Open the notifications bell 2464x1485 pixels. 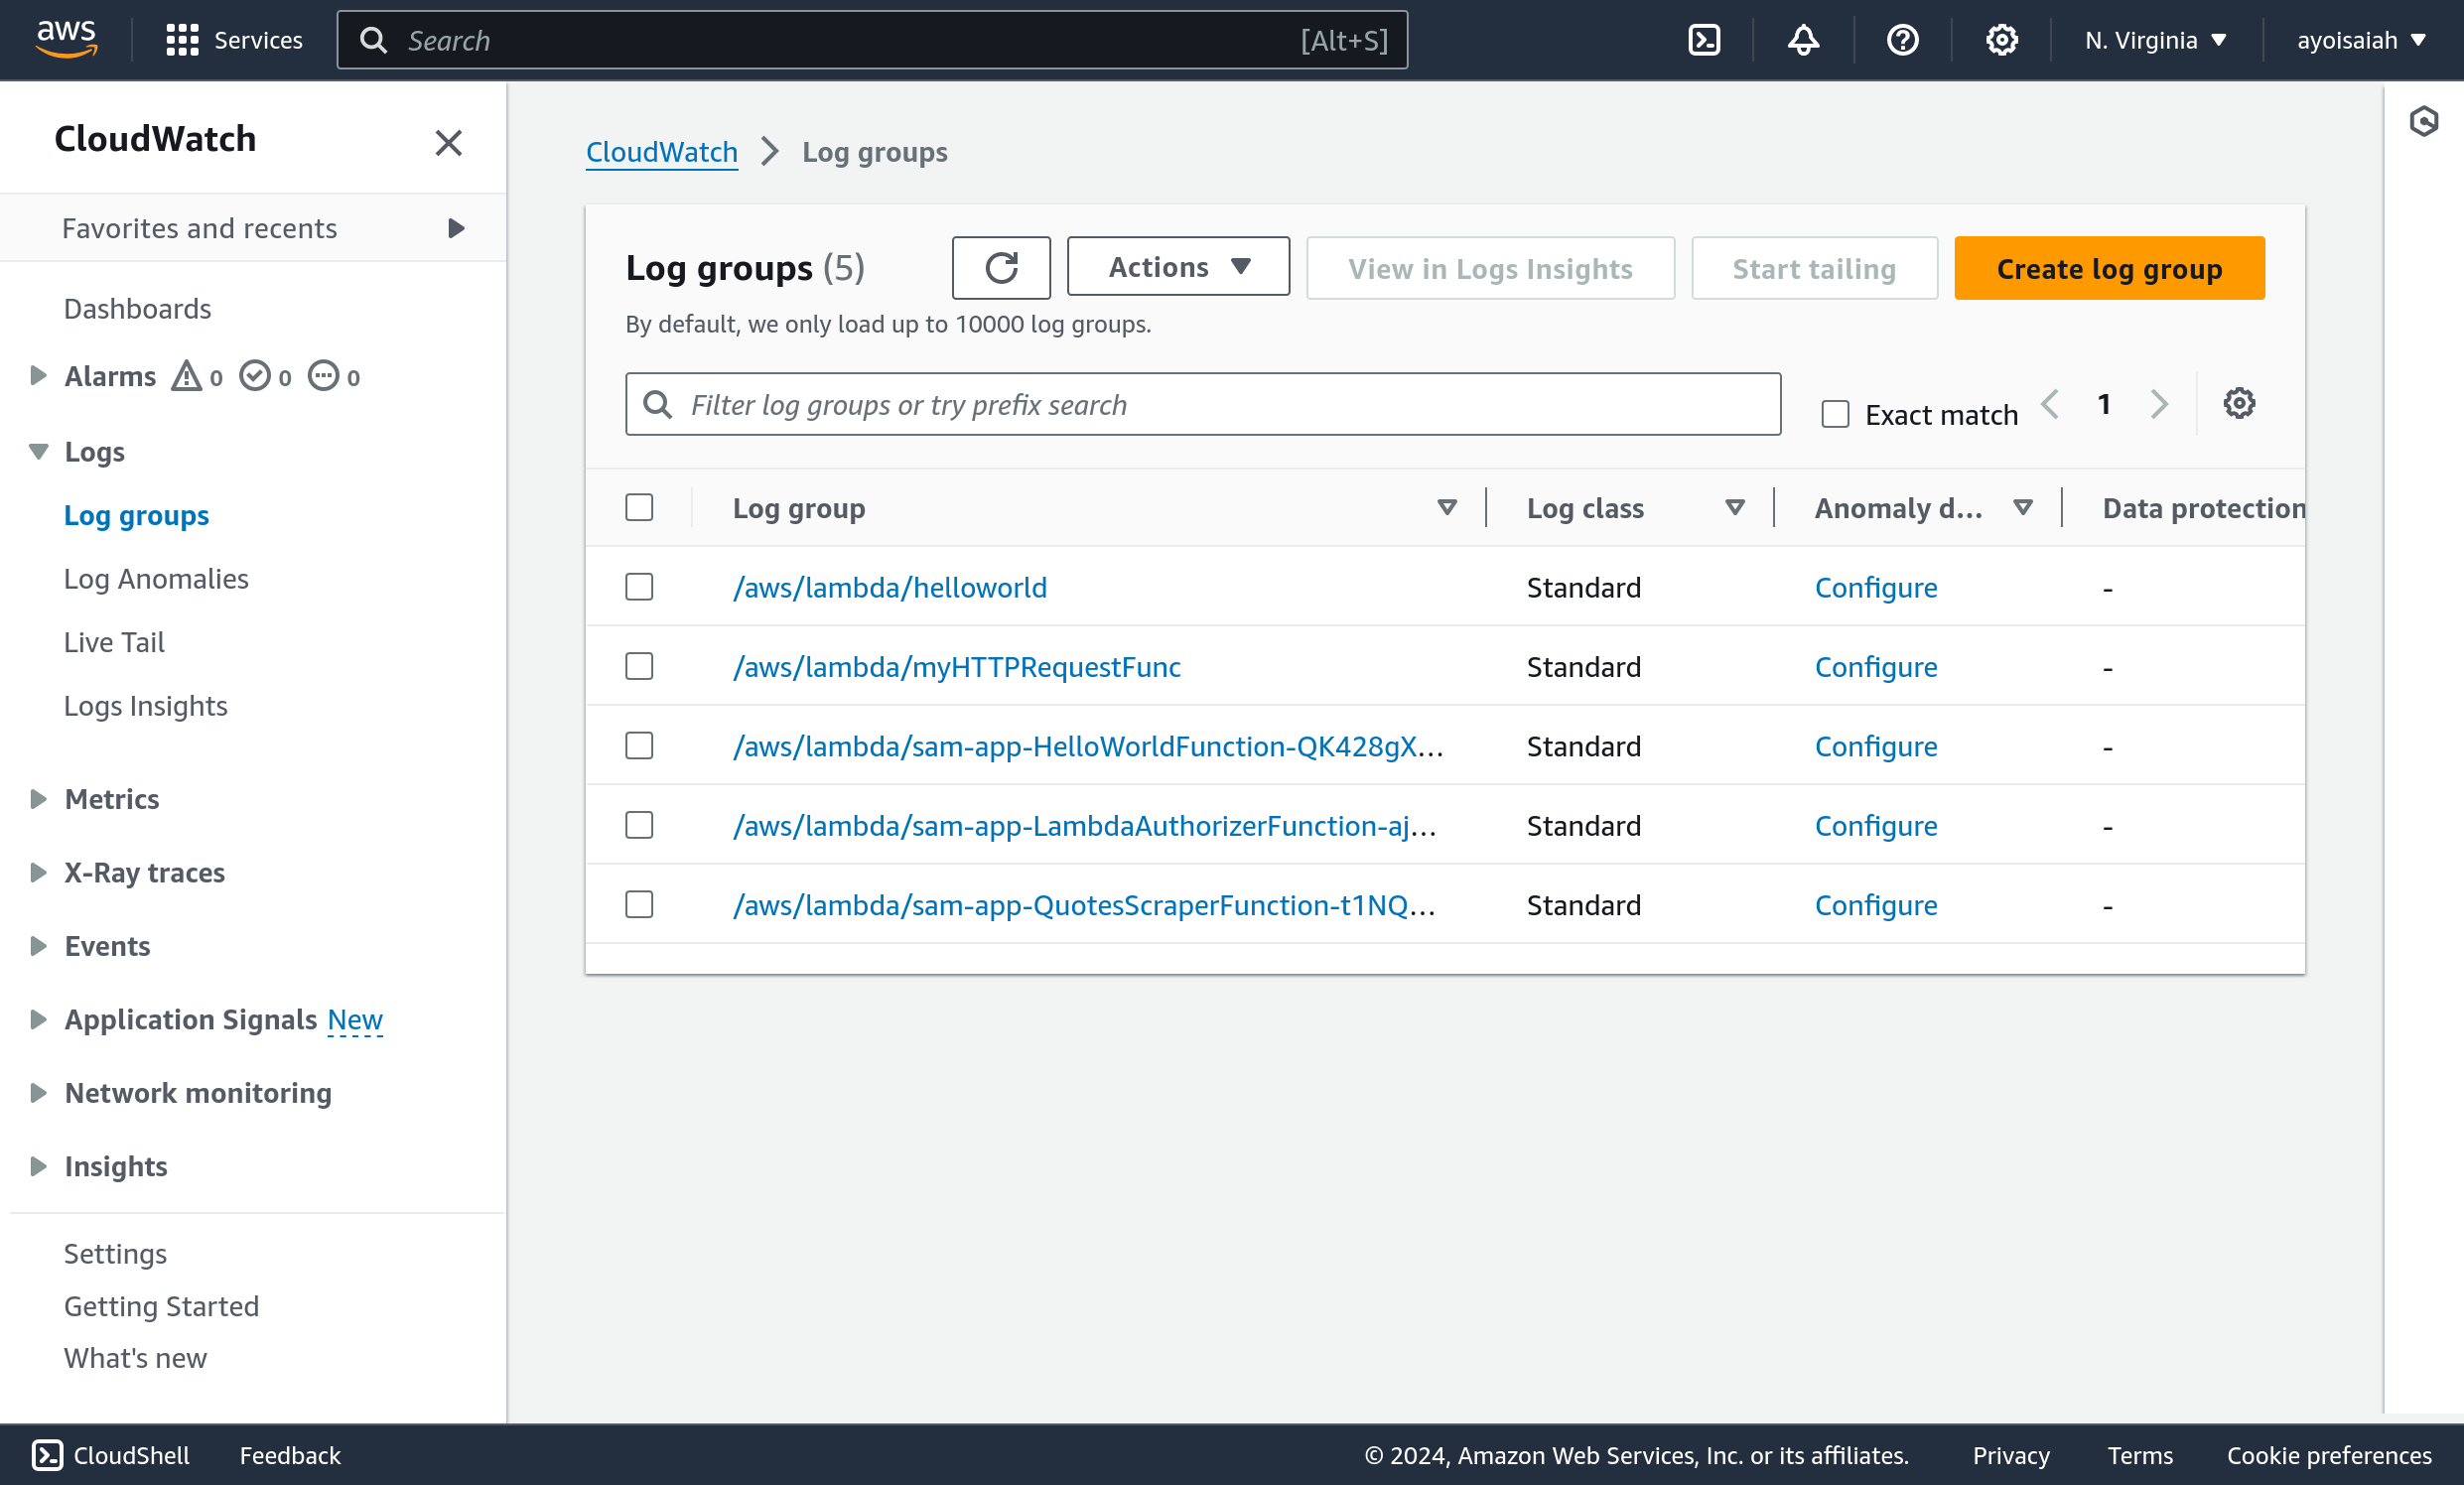click(x=1803, y=40)
